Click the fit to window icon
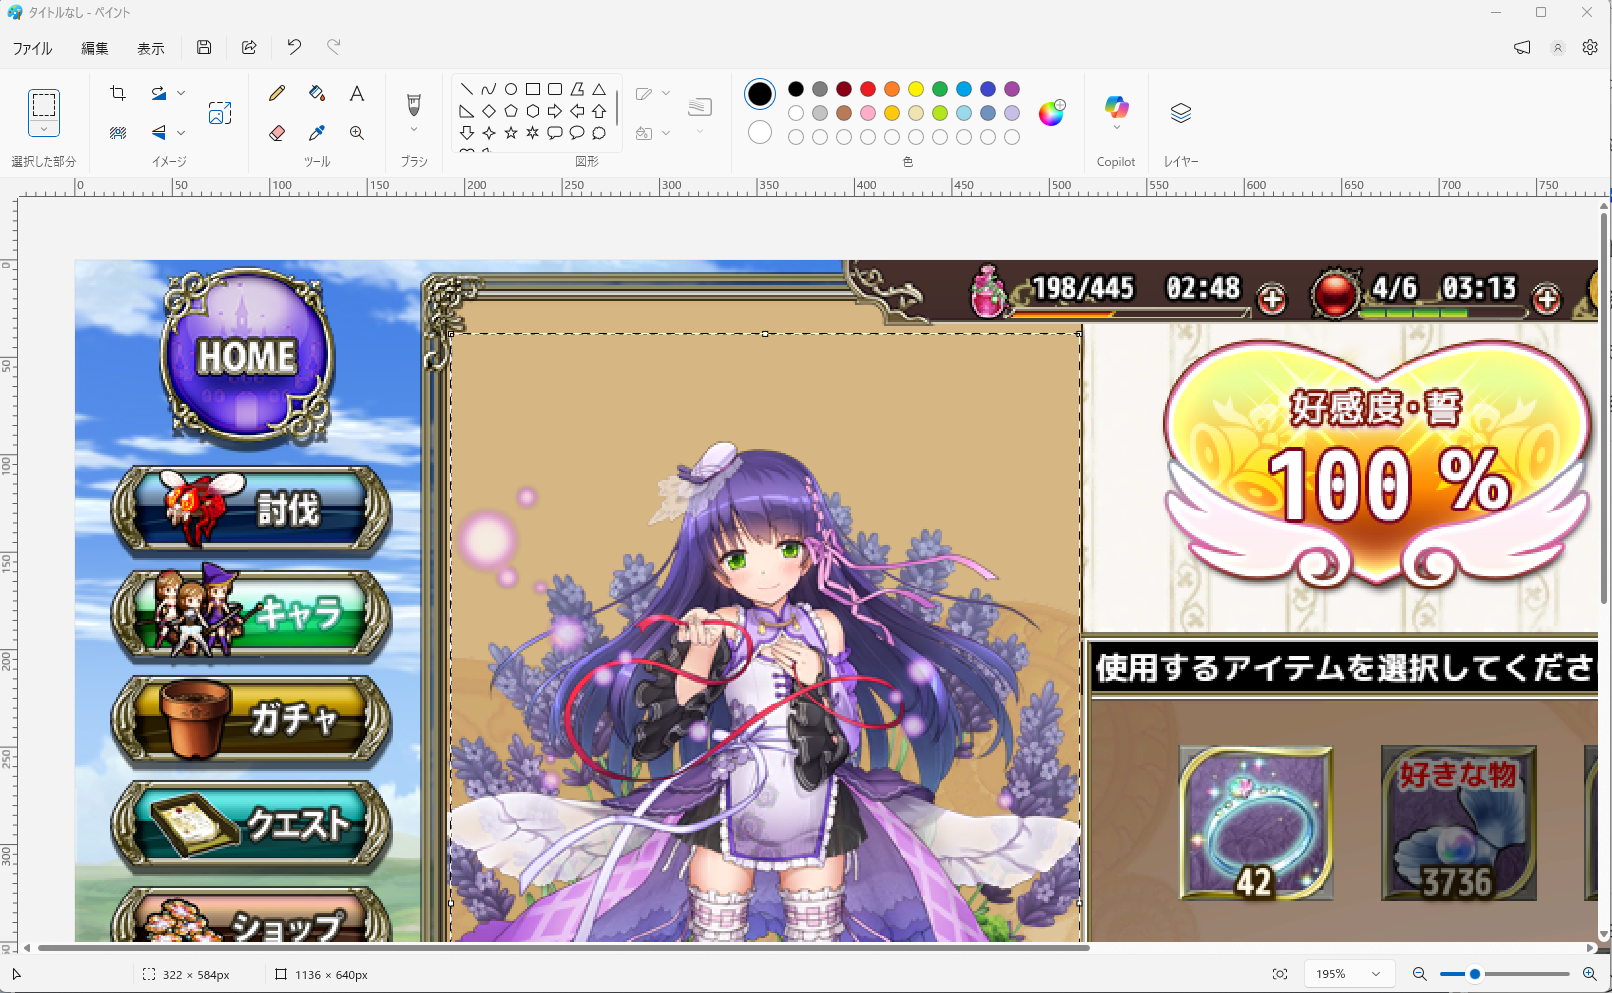Viewport: 1612px width, 993px height. point(1280,974)
